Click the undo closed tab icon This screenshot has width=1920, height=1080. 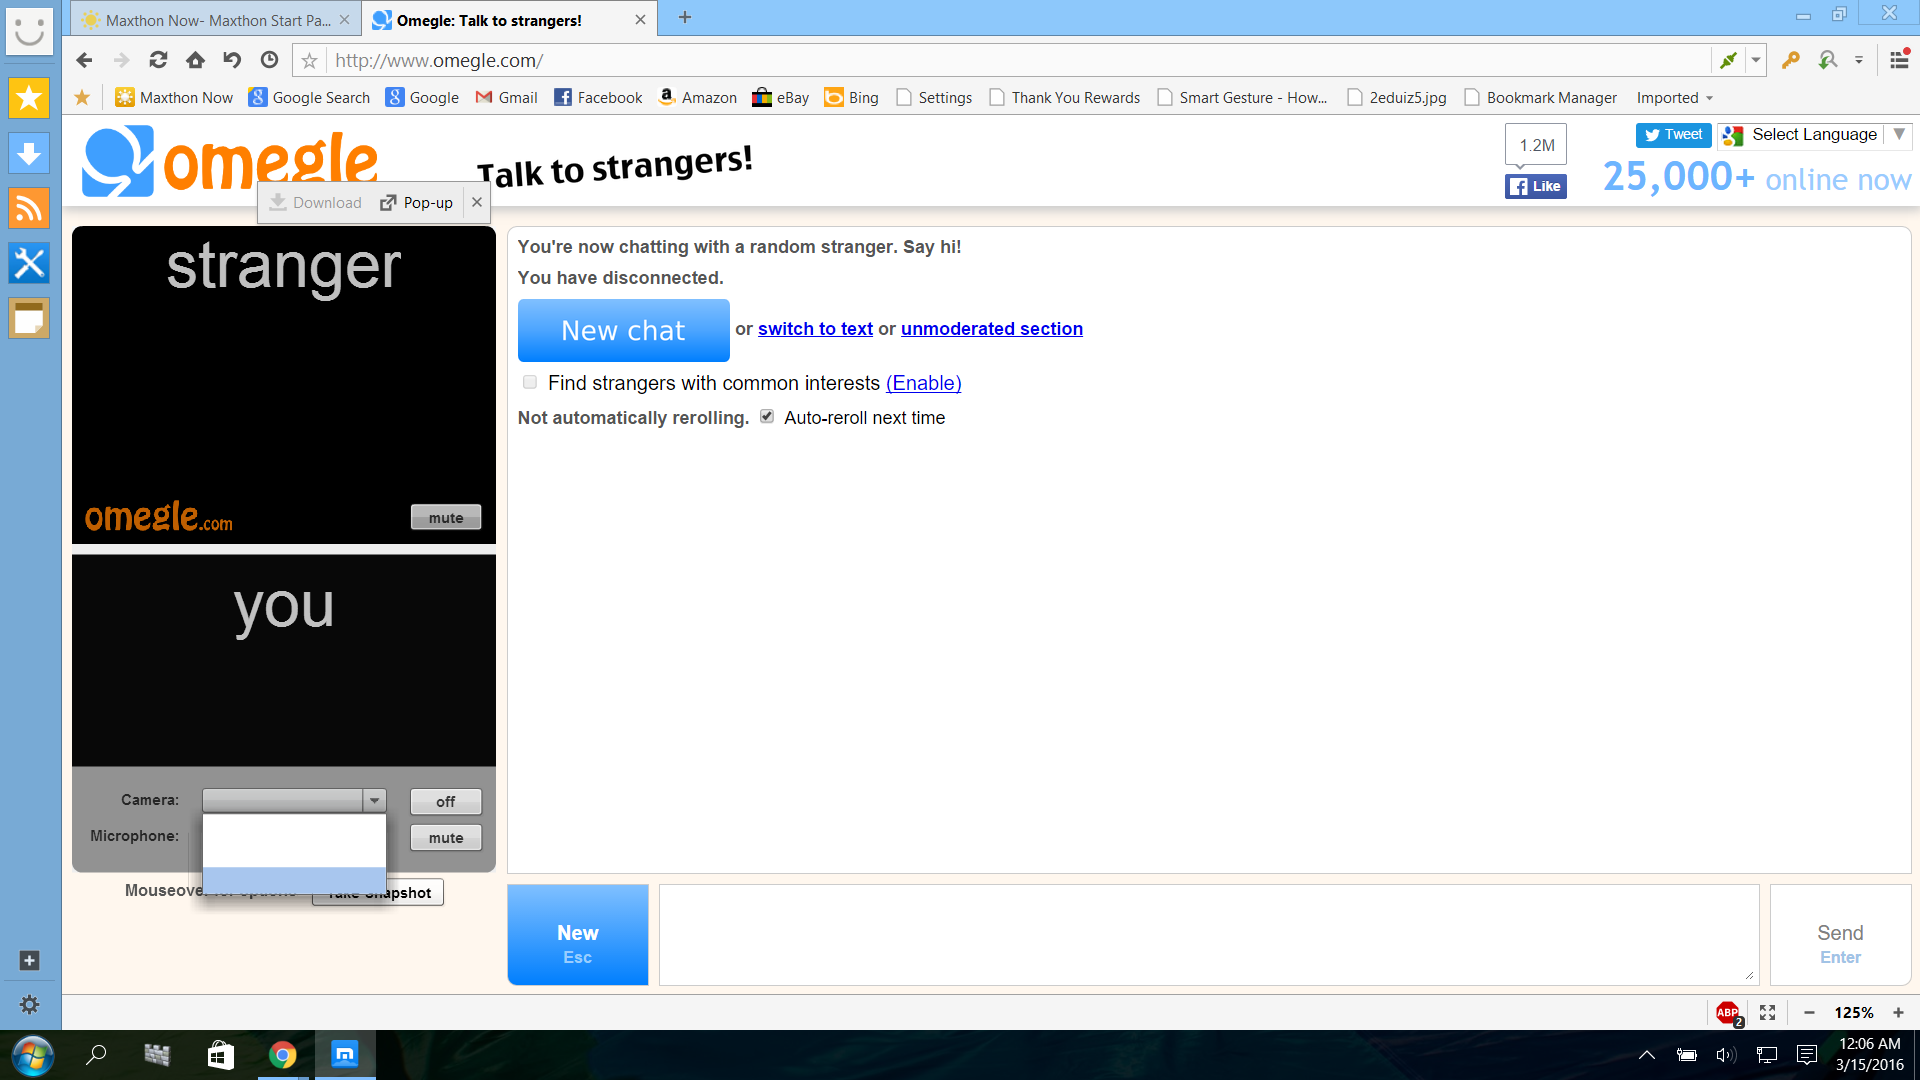(x=232, y=60)
